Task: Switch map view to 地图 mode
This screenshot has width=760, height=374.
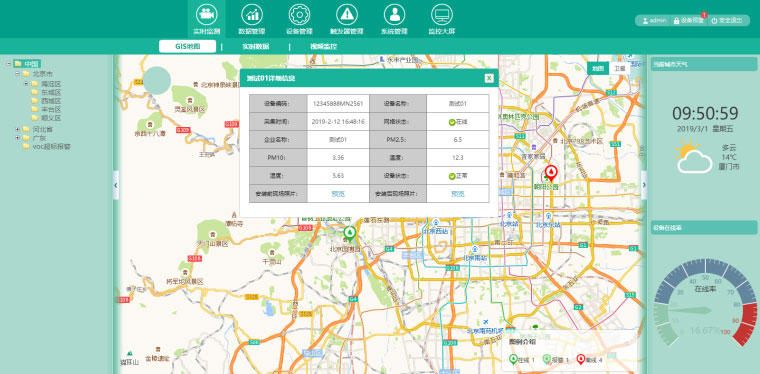Action: click(598, 68)
